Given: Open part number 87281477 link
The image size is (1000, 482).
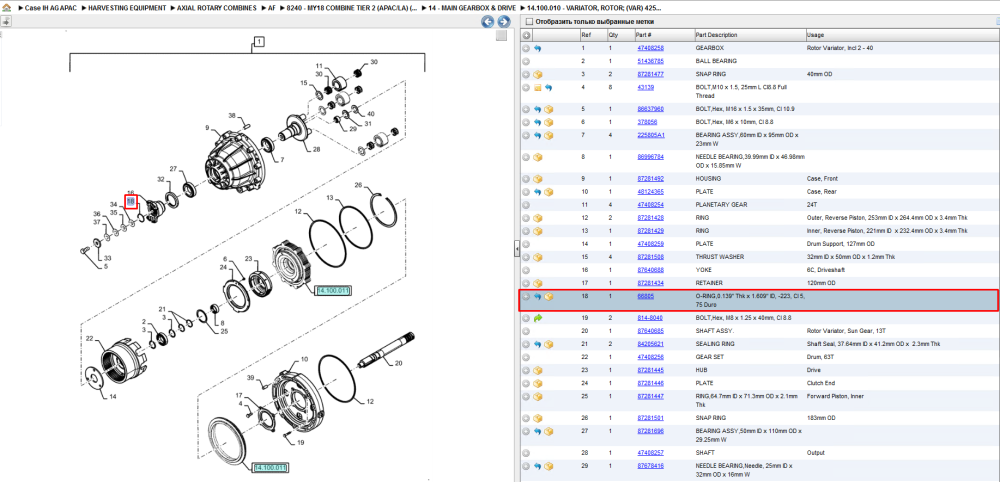Looking at the screenshot, I should (651, 75).
